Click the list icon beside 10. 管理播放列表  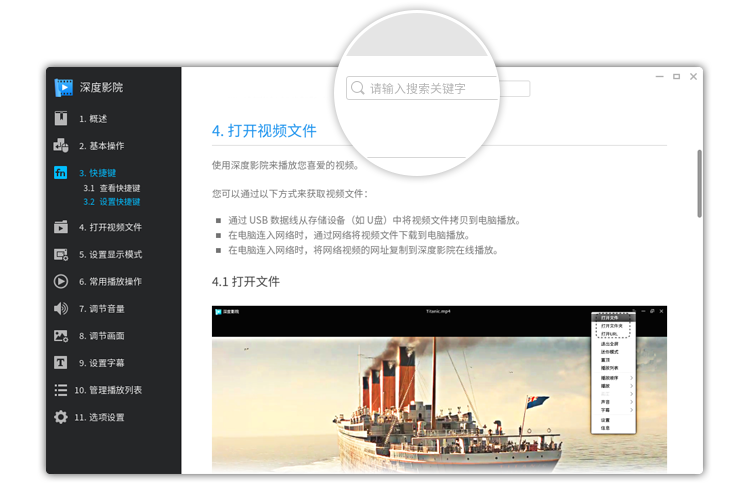click(61, 390)
